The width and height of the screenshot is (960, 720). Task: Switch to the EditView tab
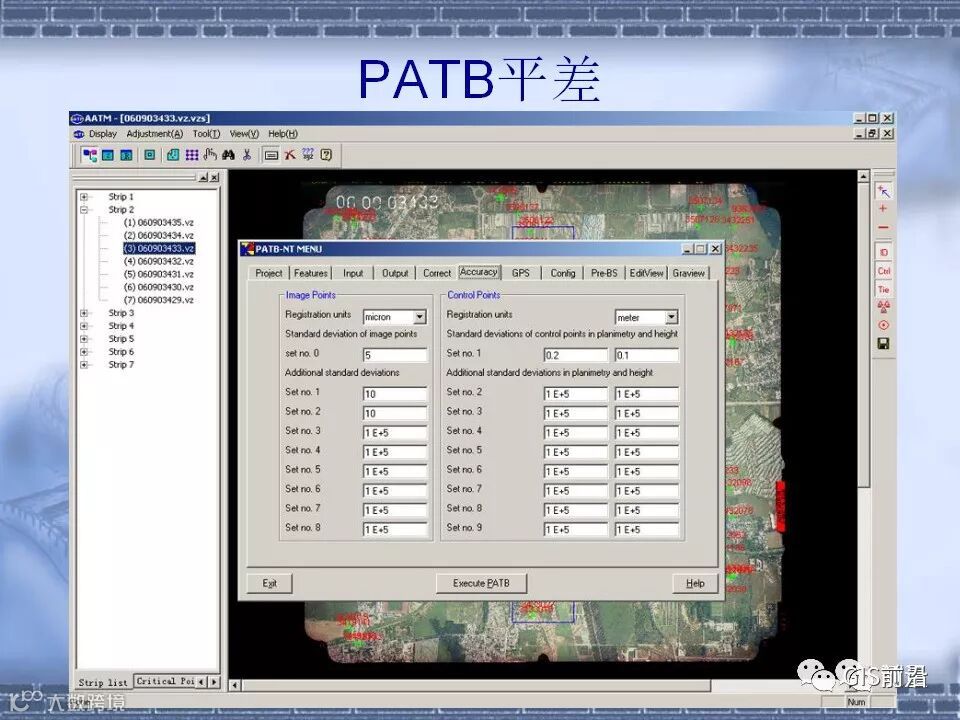click(x=647, y=273)
